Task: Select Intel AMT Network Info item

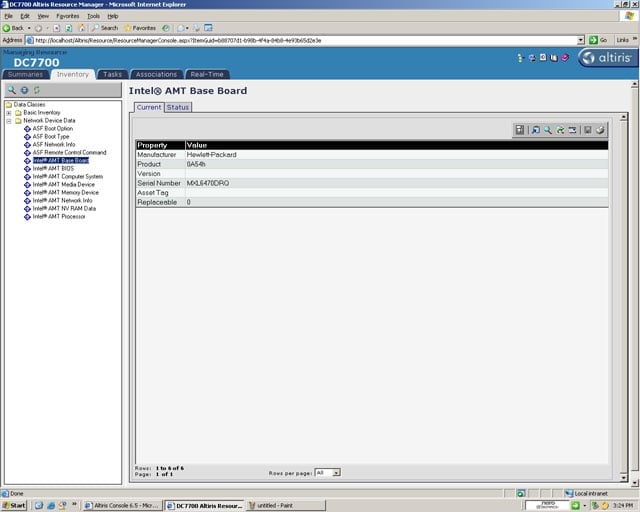Action: [x=62, y=200]
